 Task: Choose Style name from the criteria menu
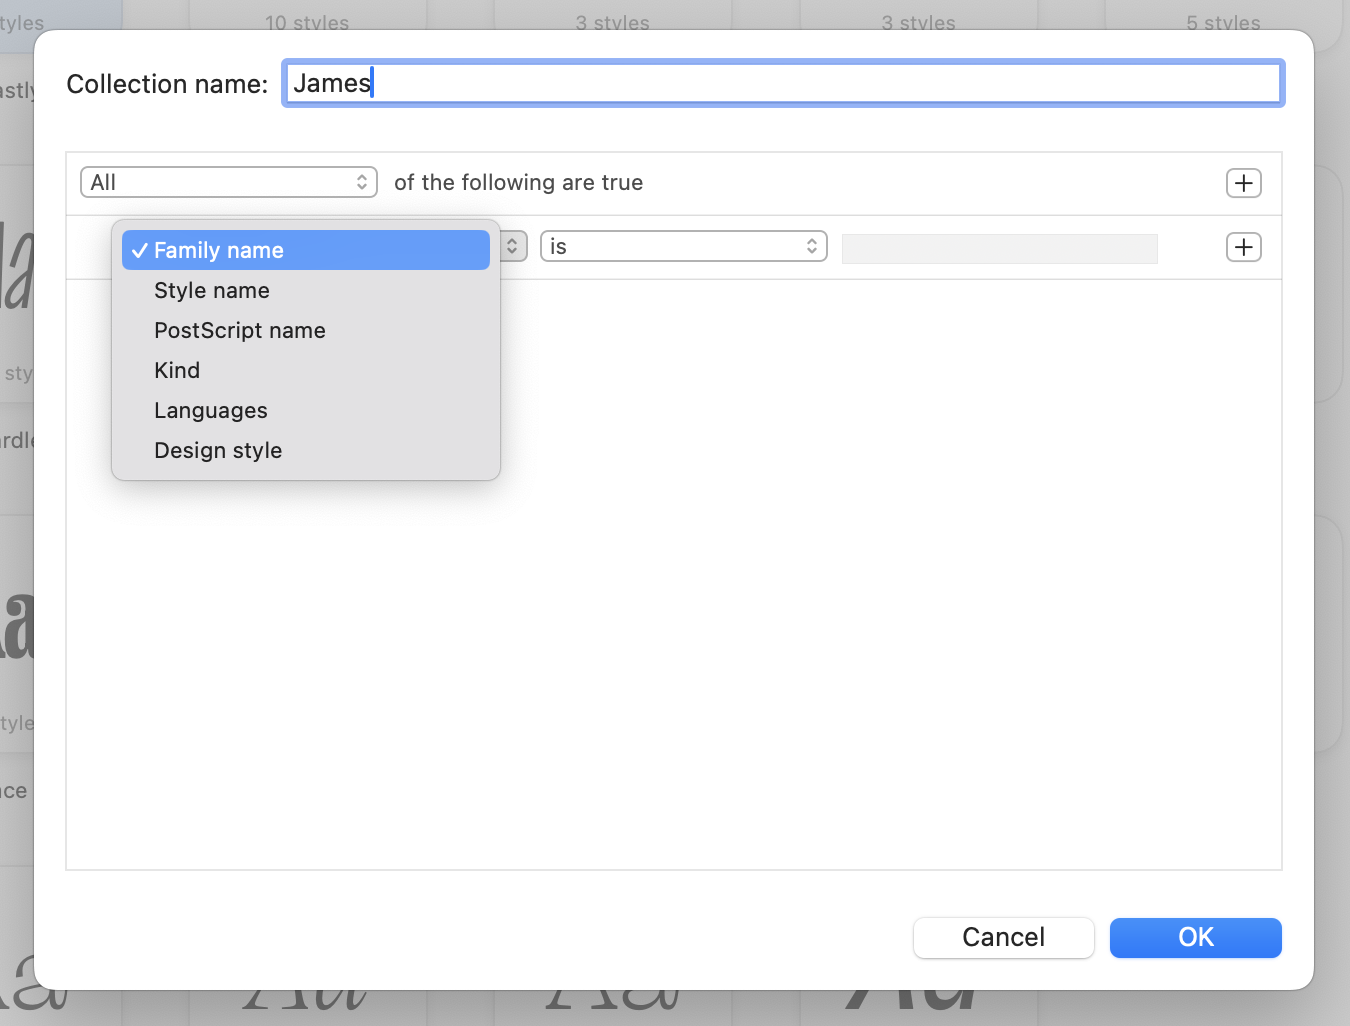211,290
